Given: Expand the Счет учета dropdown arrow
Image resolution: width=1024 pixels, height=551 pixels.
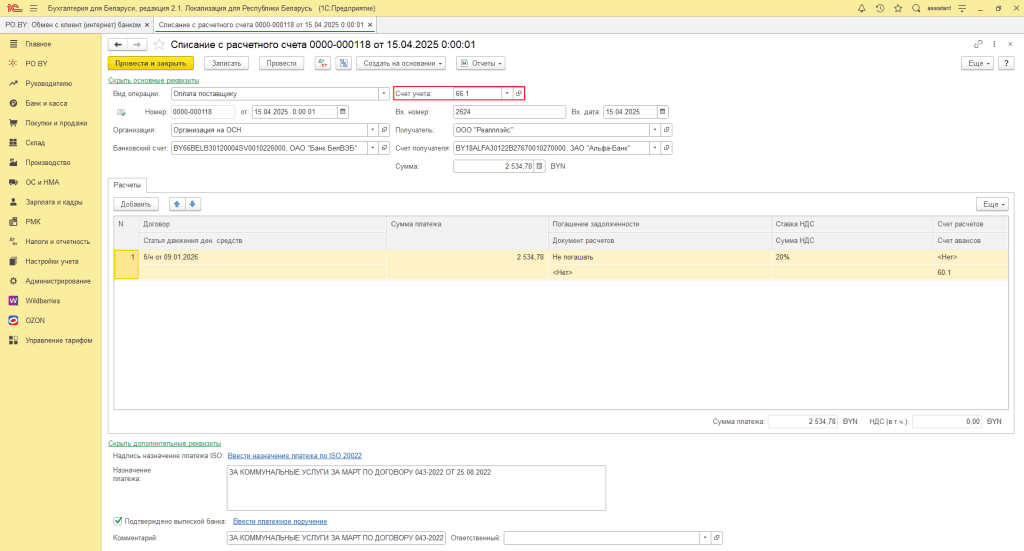Looking at the screenshot, I should (507, 93).
